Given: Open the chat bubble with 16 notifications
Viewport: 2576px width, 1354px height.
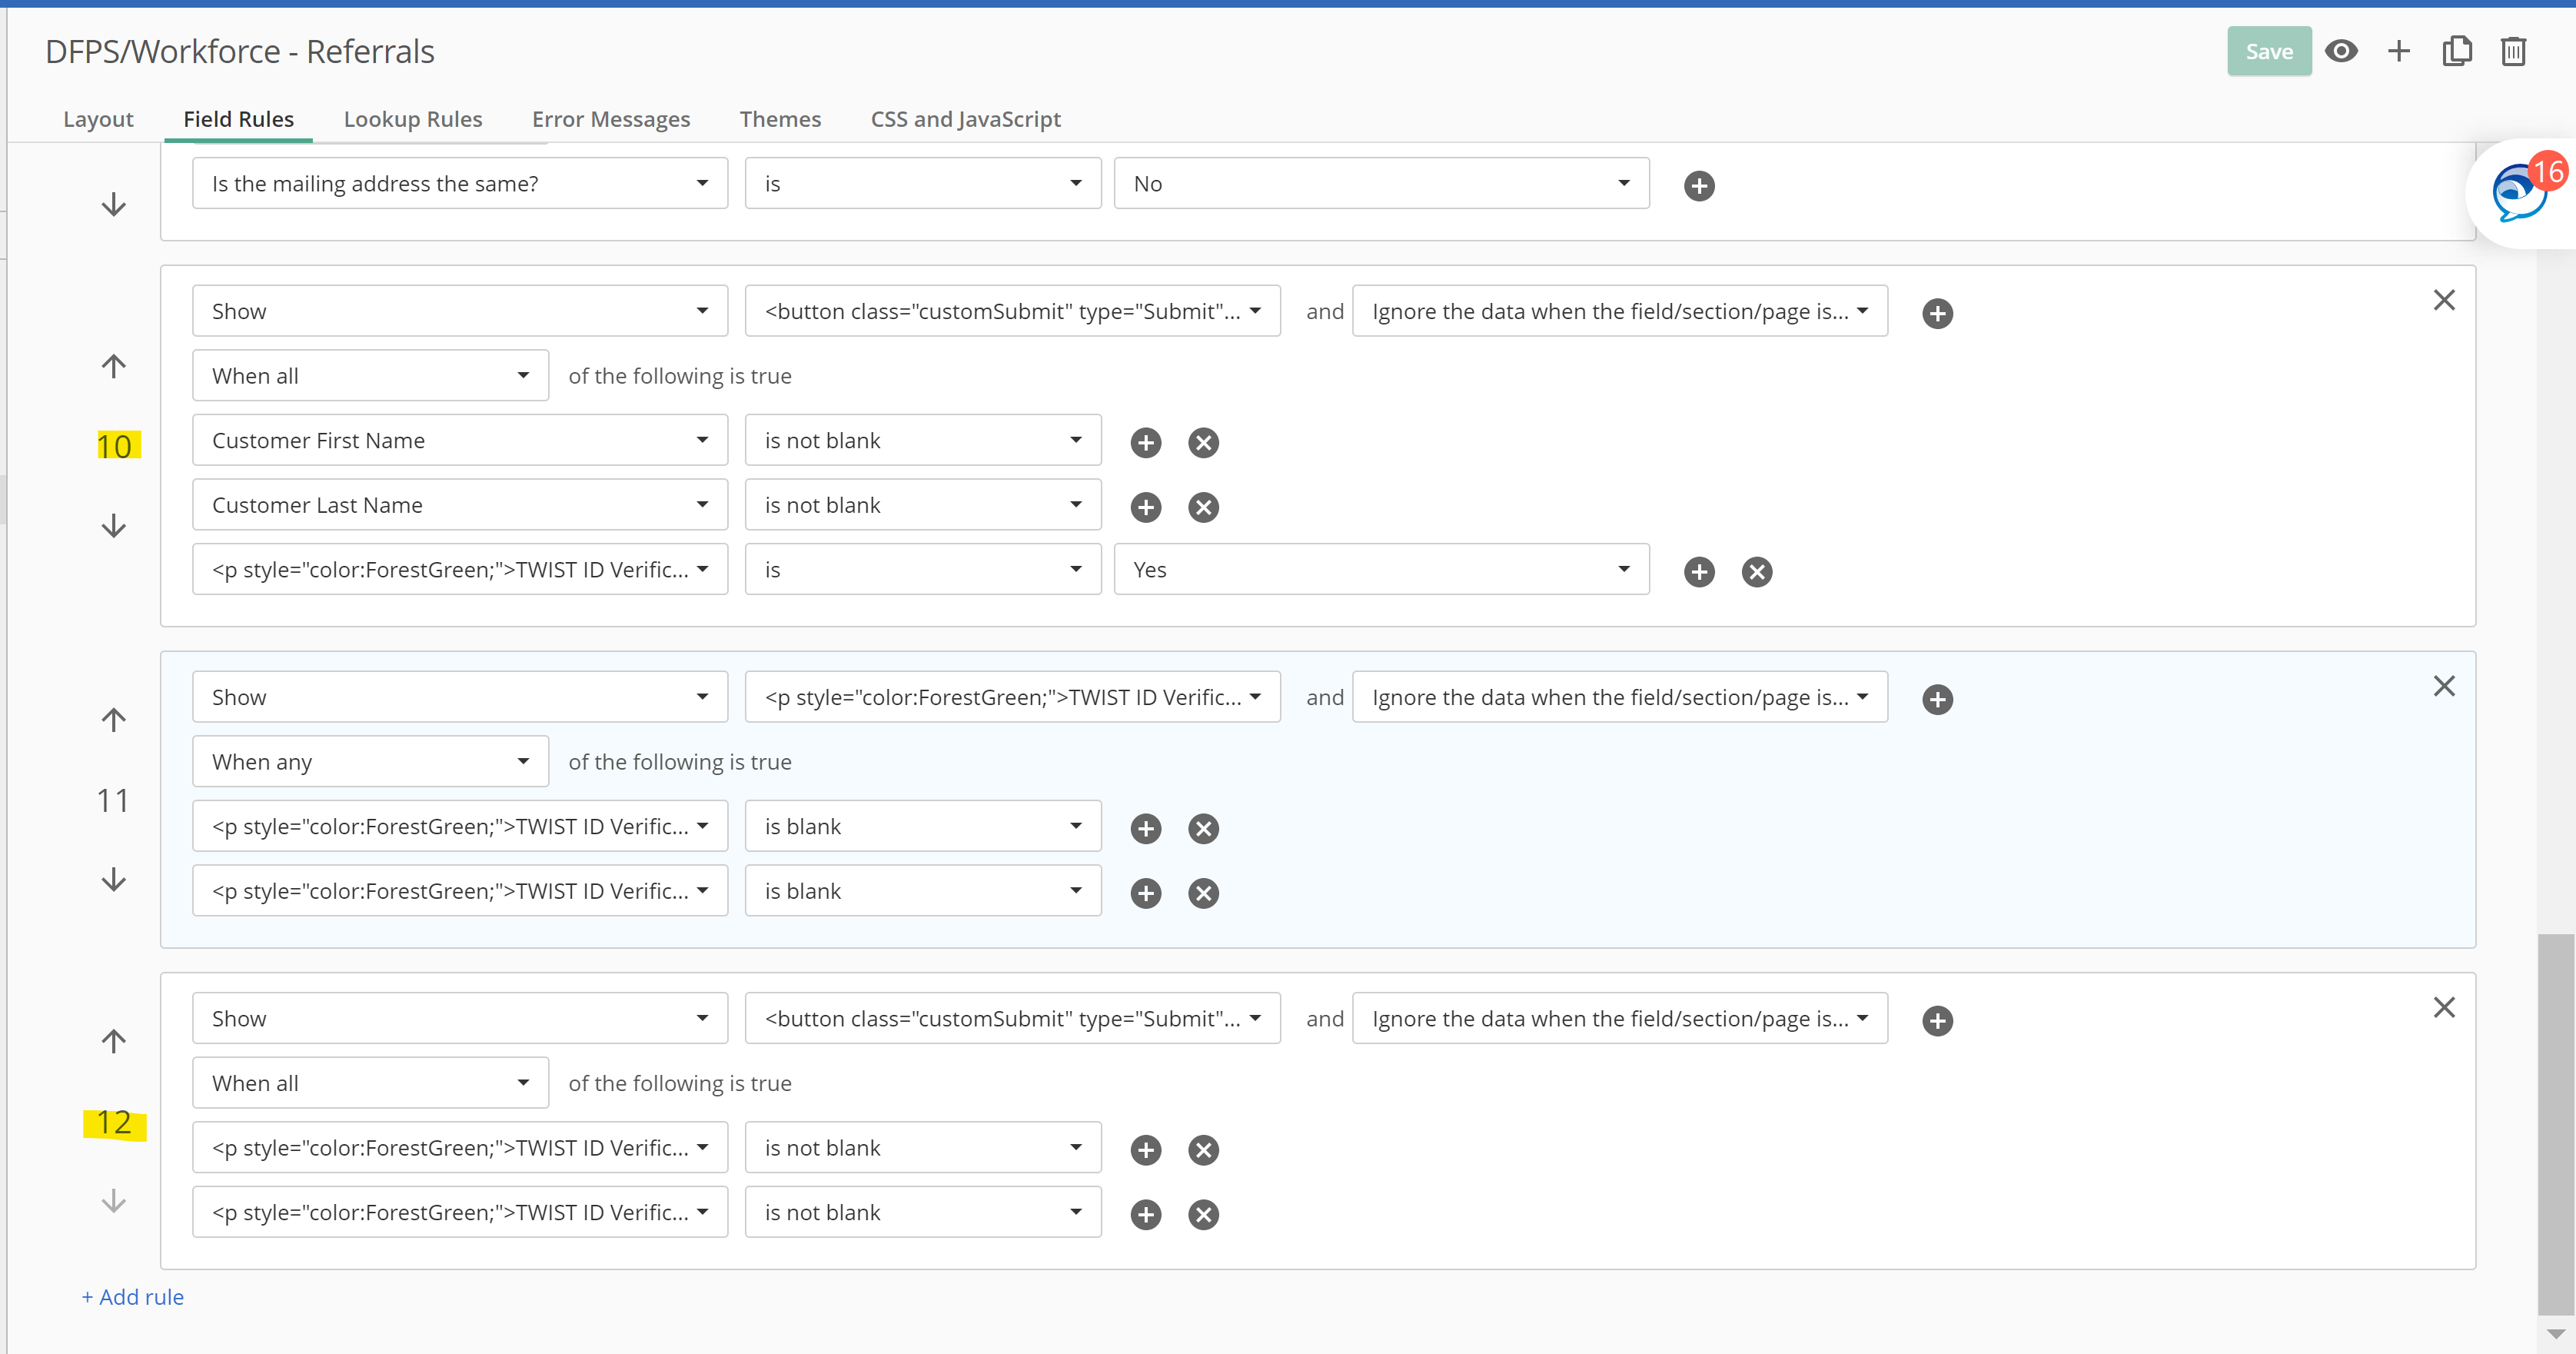Looking at the screenshot, I should click(2520, 193).
